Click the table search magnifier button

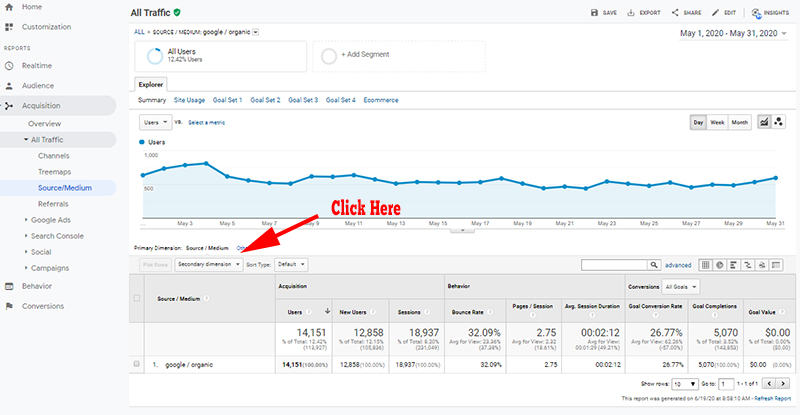click(654, 265)
